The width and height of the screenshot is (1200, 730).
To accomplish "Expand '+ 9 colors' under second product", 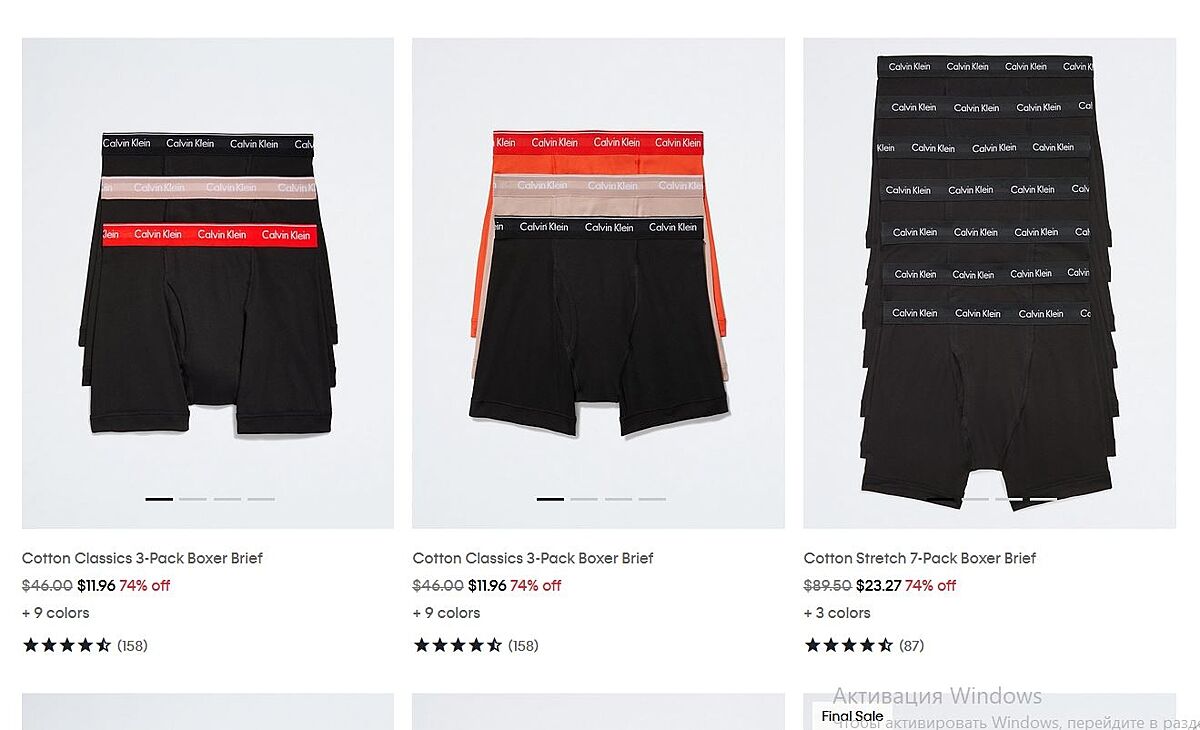I will tap(447, 613).
